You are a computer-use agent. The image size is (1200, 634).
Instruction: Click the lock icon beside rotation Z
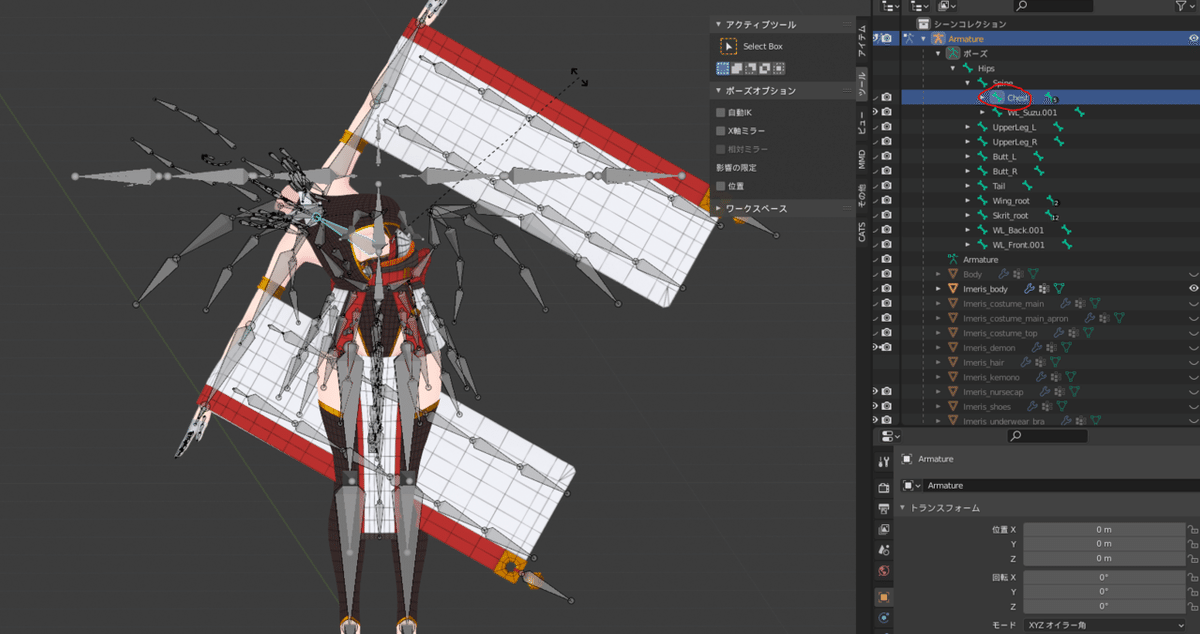click(x=1191, y=606)
